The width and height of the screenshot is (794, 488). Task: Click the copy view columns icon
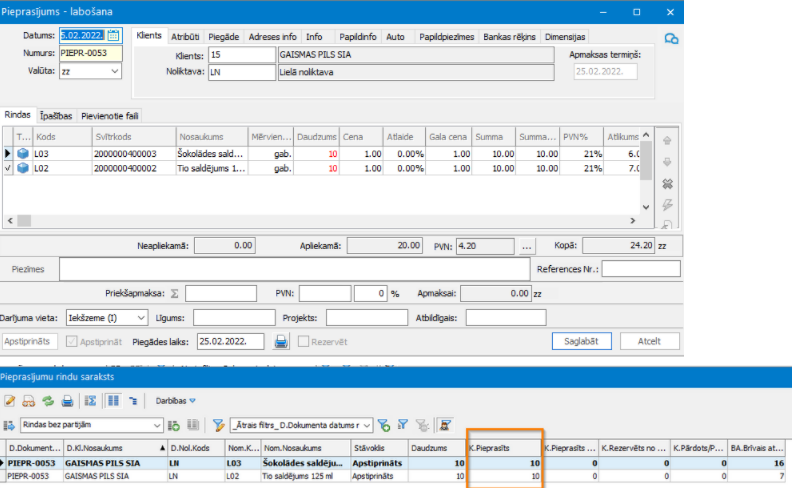coord(193,425)
